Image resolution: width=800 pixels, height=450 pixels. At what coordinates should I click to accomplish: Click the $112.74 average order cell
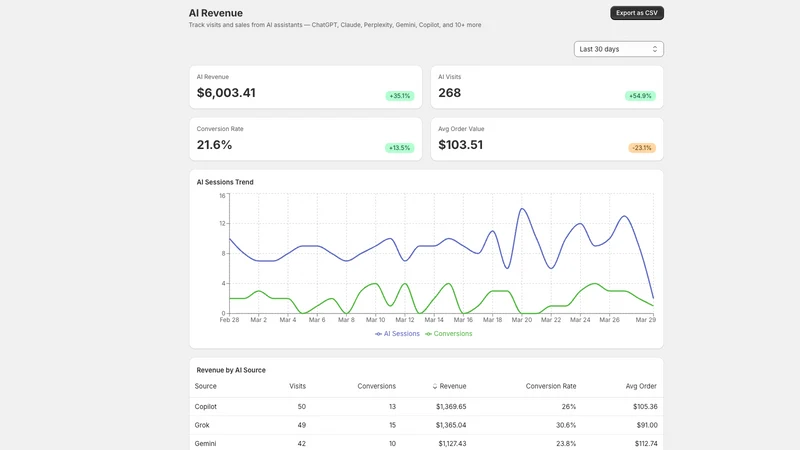tap(646, 443)
